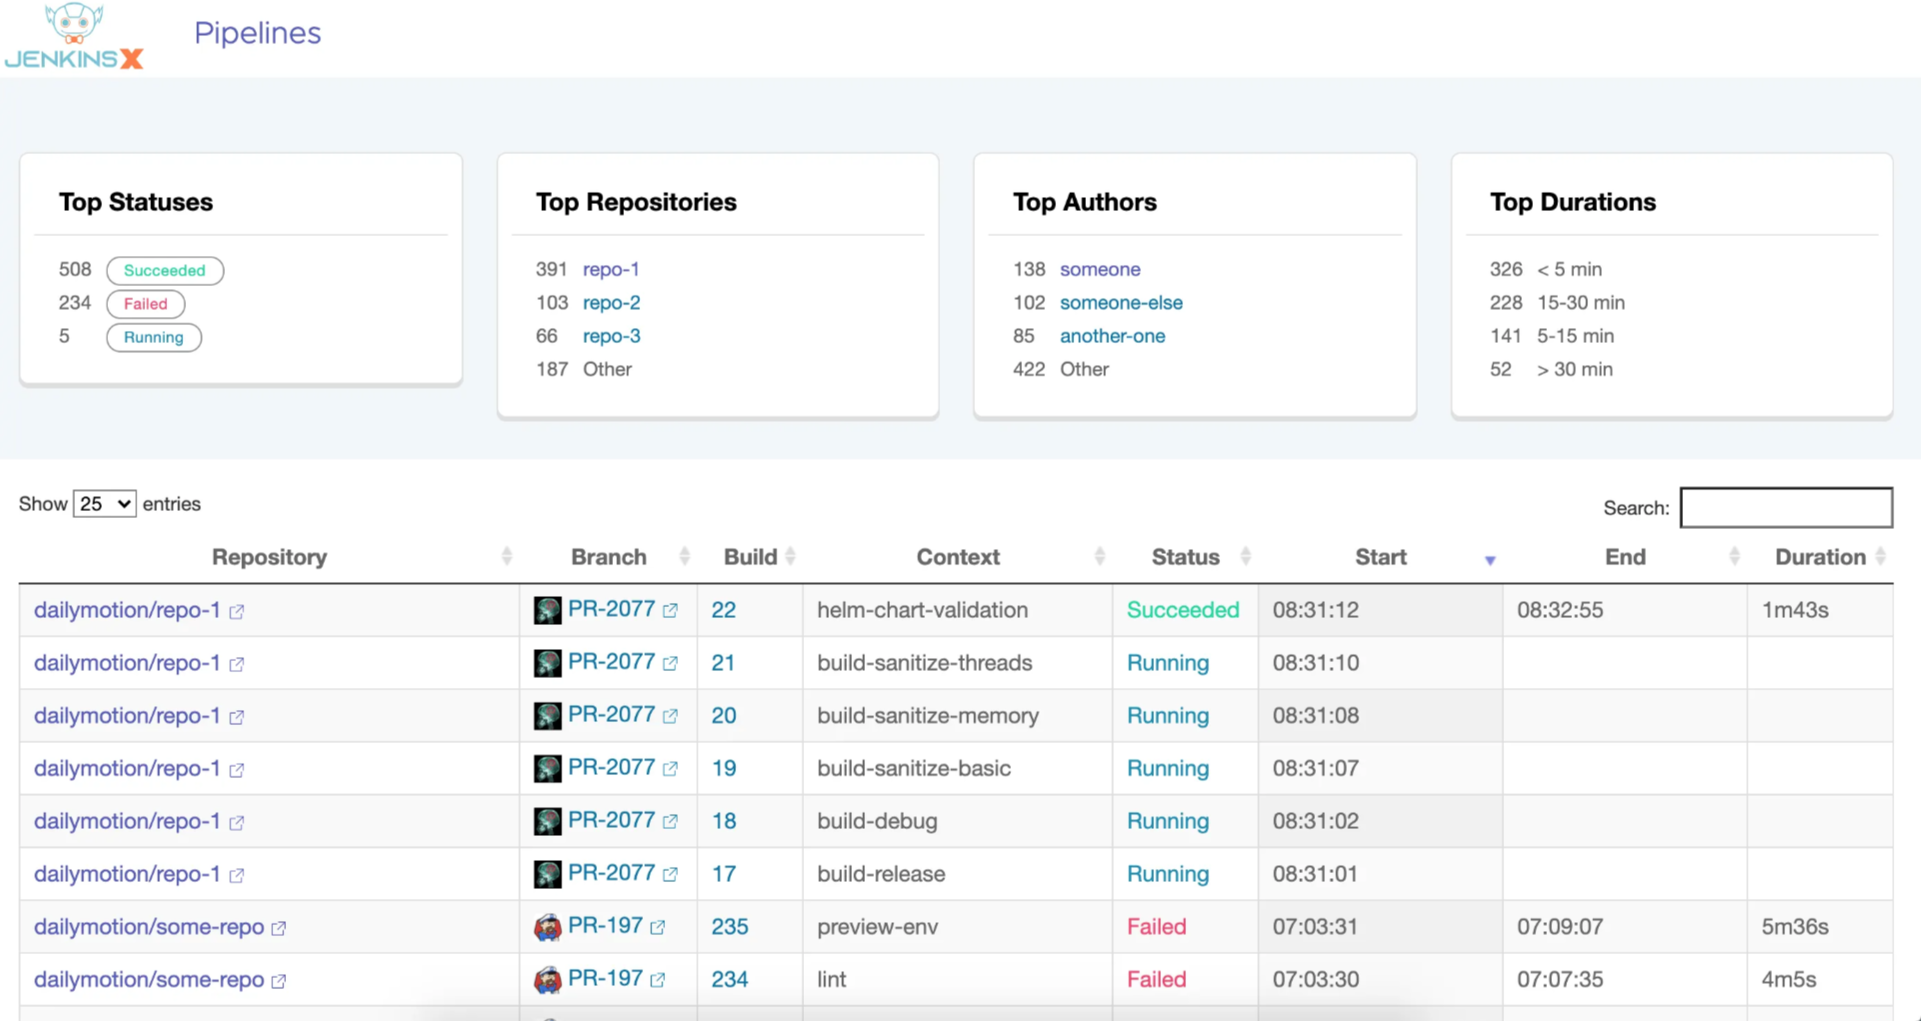Click external link icon next to PR-2077 build 22
1921x1021 pixels.
coord(670,610)
